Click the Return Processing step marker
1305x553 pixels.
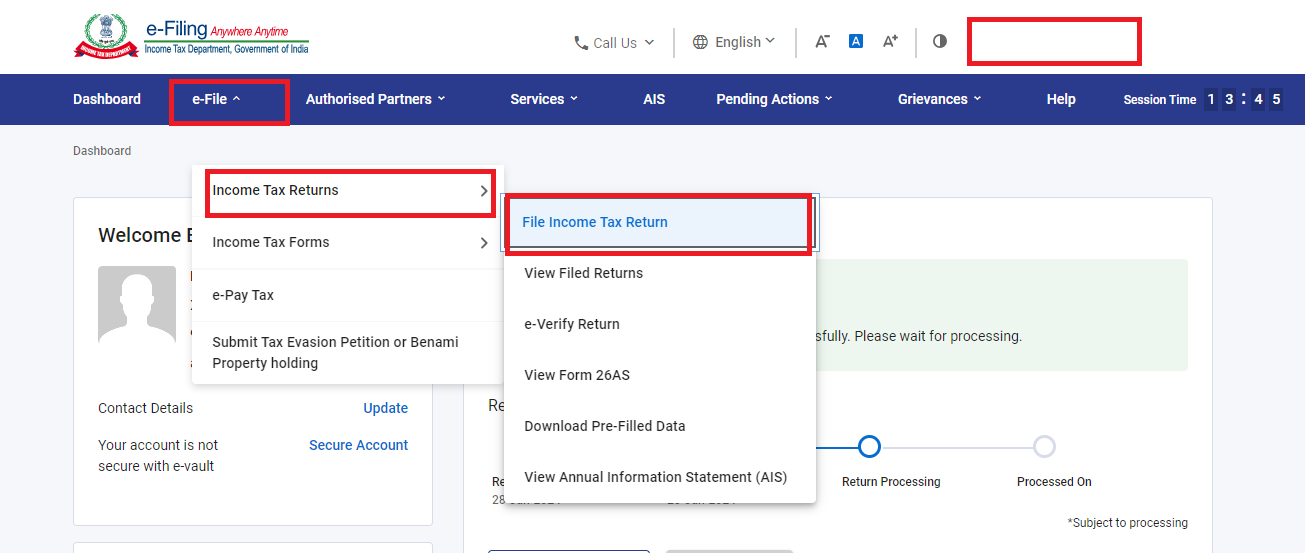point(870,446)
